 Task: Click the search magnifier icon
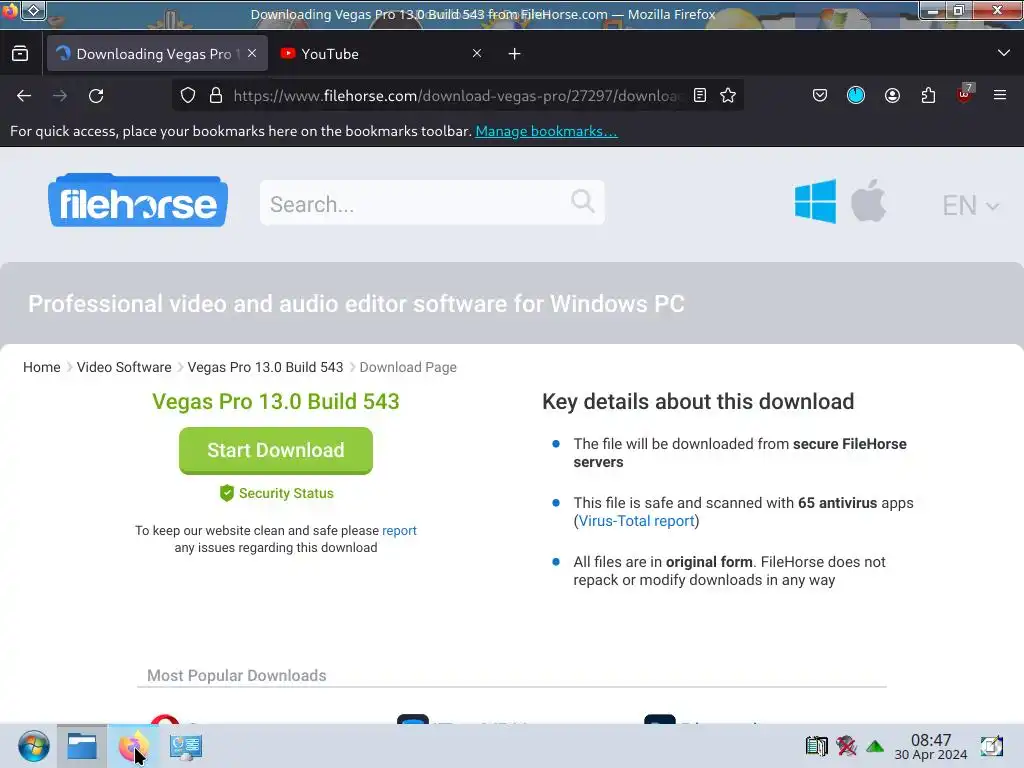coord(583,201)
